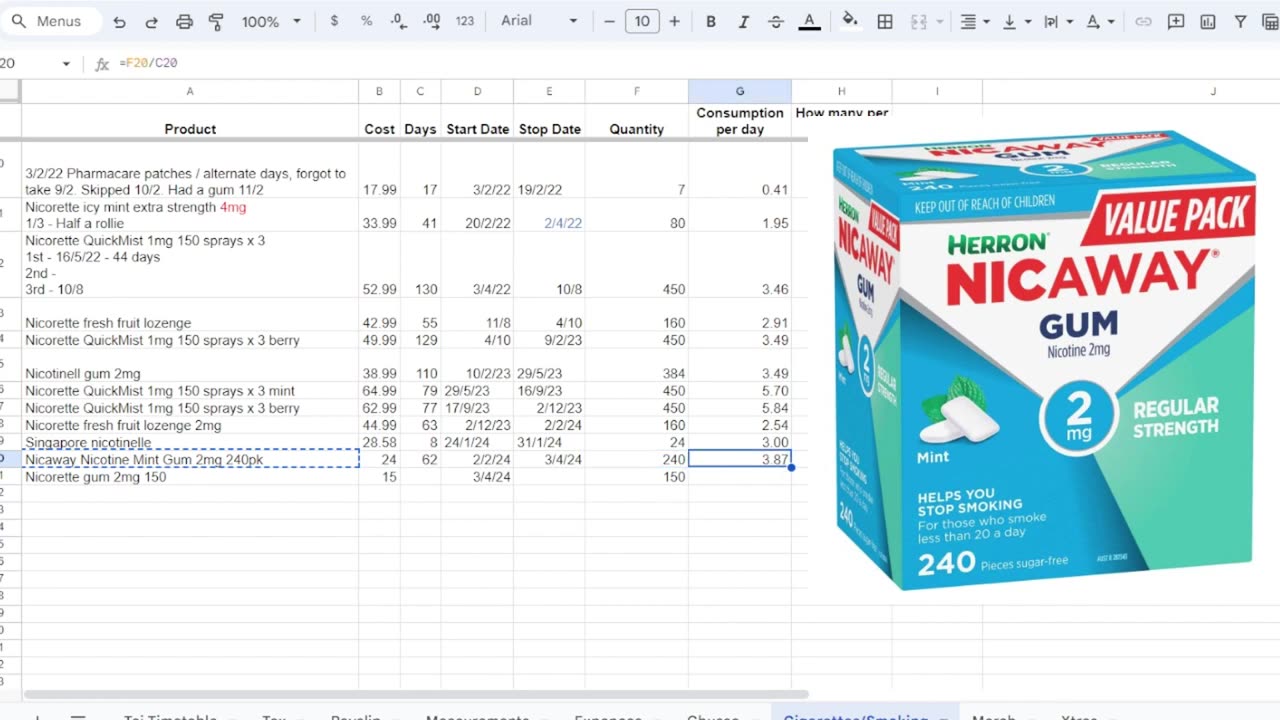Open the name box dropdown arrow
Image resolution: width=1280 pixels, height=720 pixels.
point(66,64)
